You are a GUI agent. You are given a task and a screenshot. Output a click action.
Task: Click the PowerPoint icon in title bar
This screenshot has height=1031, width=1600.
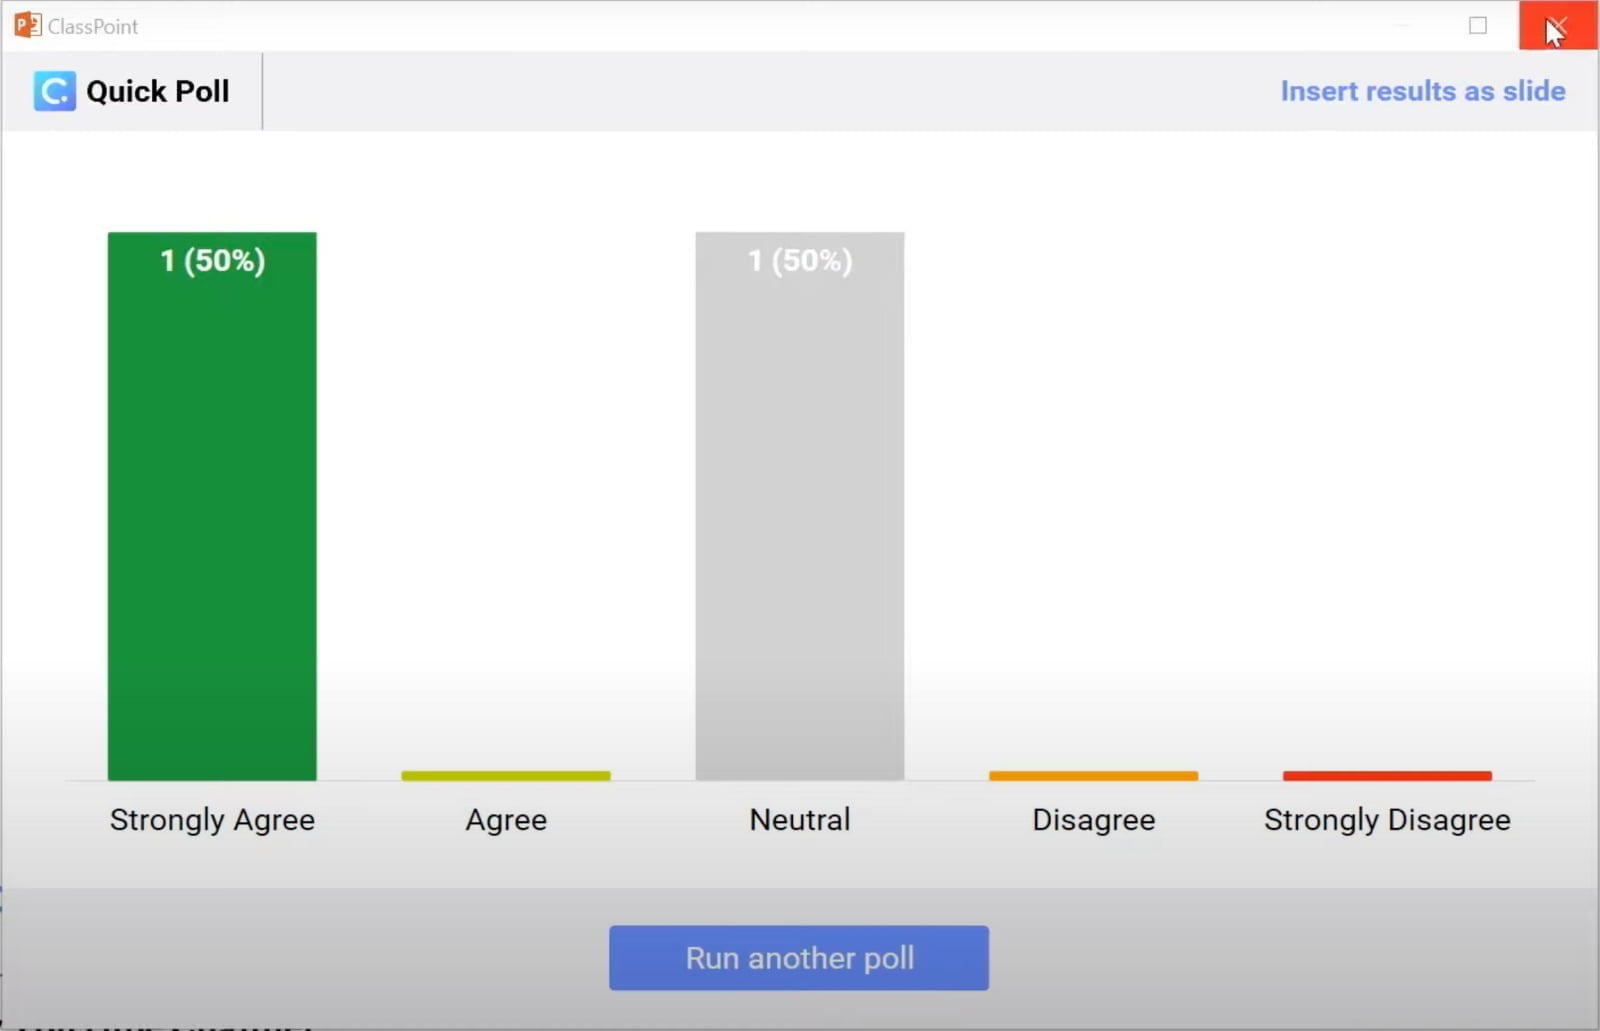(27, 25)
